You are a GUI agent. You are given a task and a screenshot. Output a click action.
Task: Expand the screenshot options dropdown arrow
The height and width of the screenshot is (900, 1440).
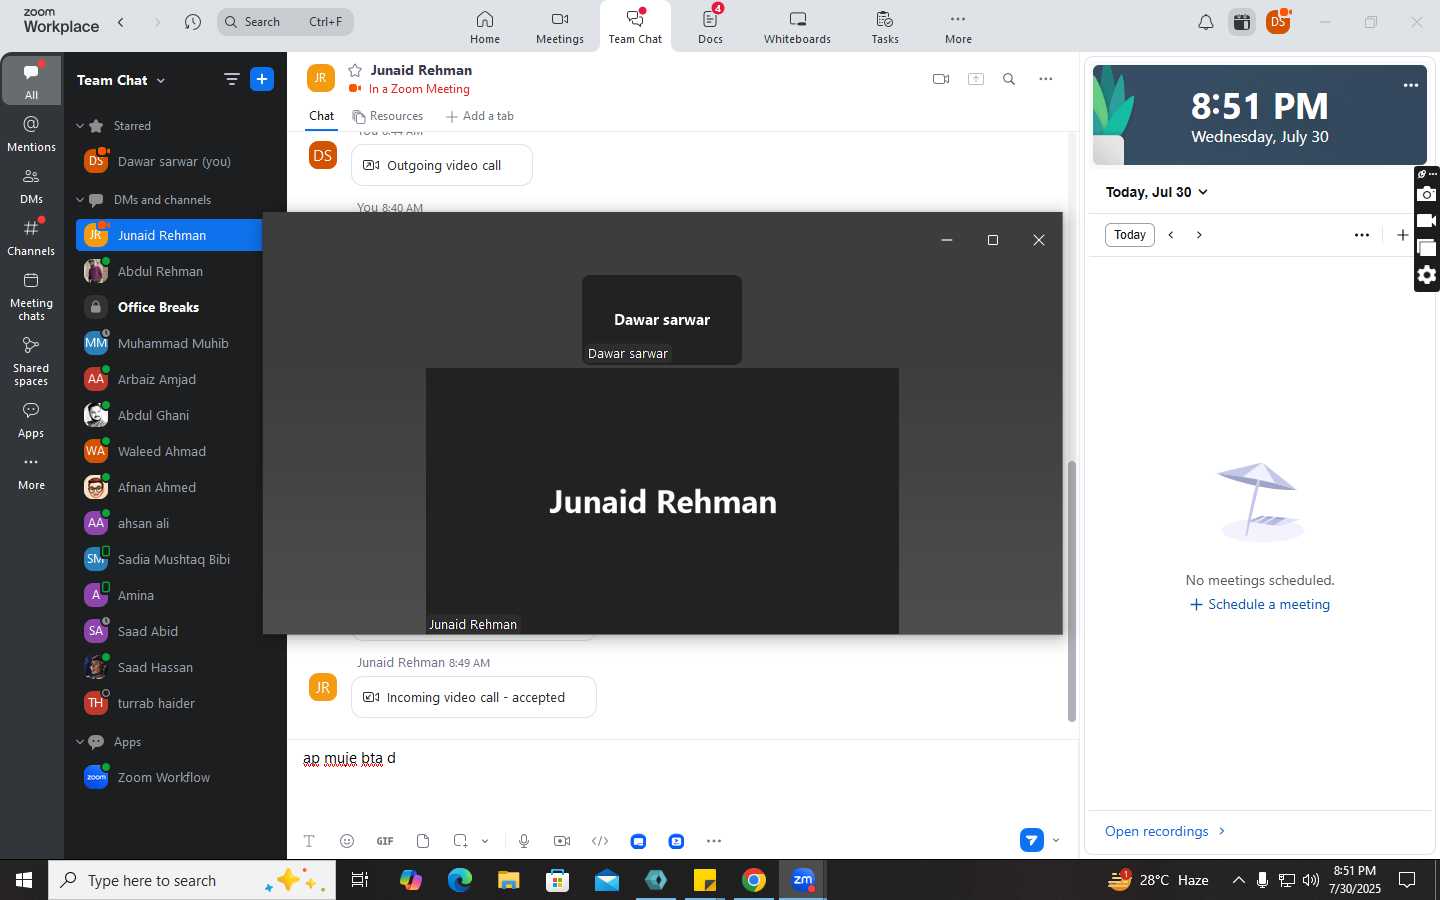click(x=485, y=841)
